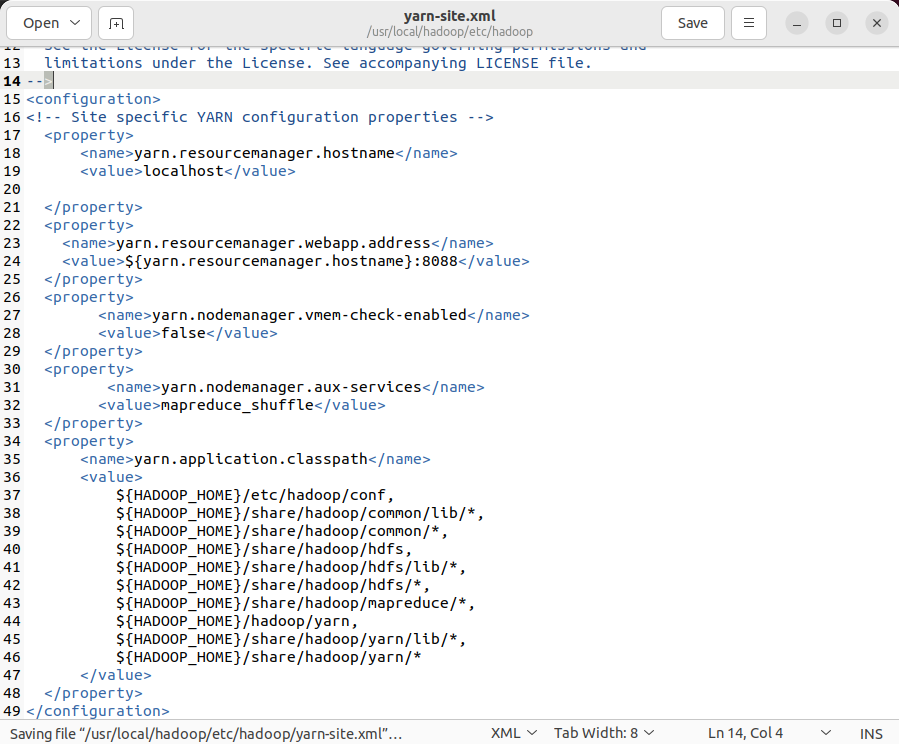
Task: Click the <value> tag on line 36
Action: [x=111, y=477]
